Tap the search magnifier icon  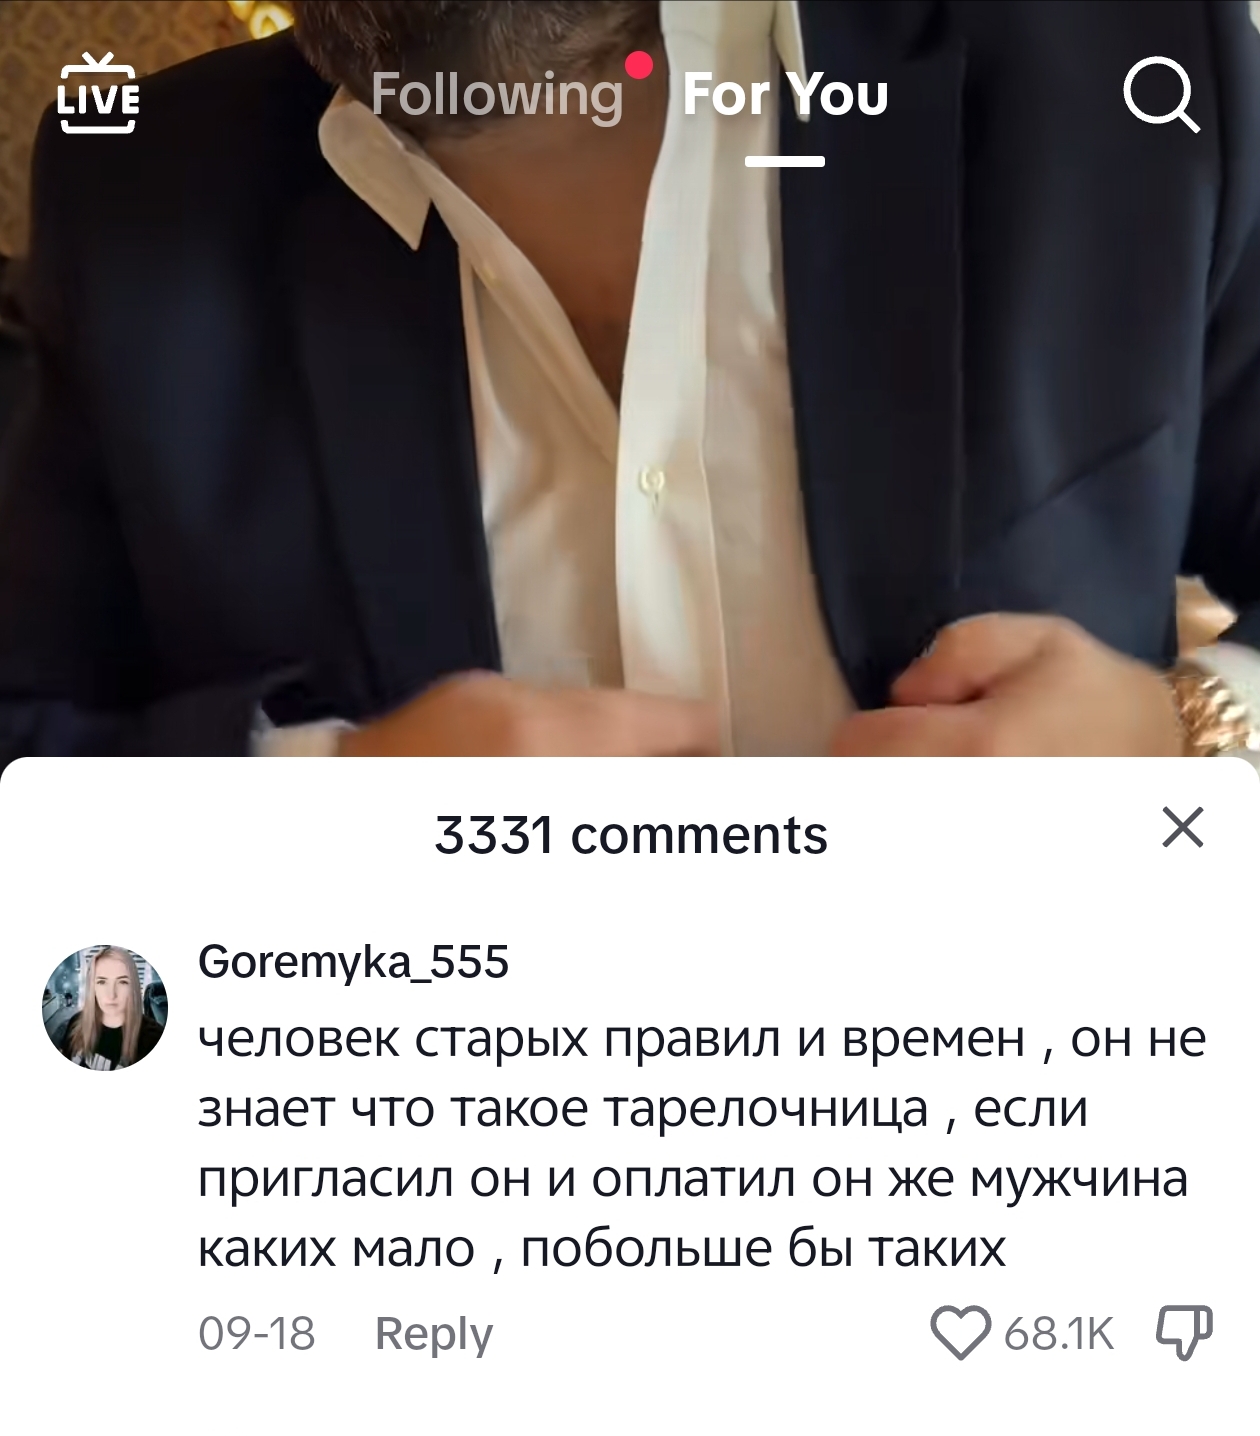point(1160,96)
